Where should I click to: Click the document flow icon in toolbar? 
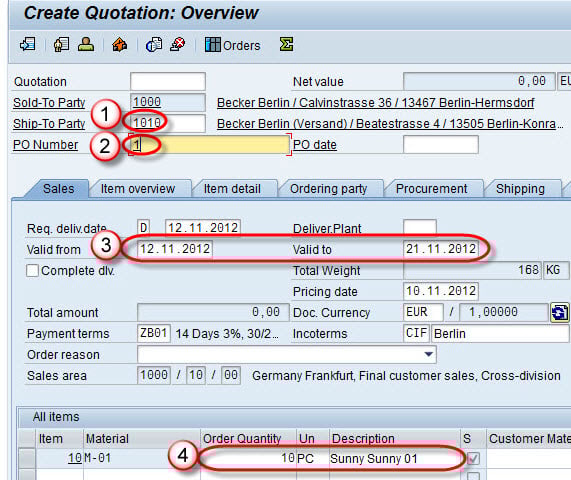coord(28,45)
